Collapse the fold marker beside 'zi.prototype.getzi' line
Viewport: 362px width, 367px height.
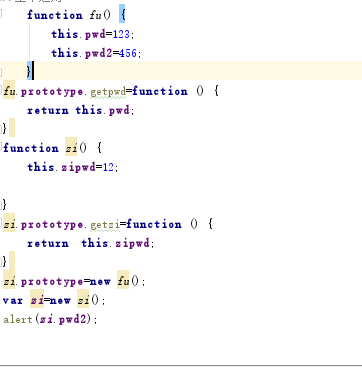coord(1,222)
